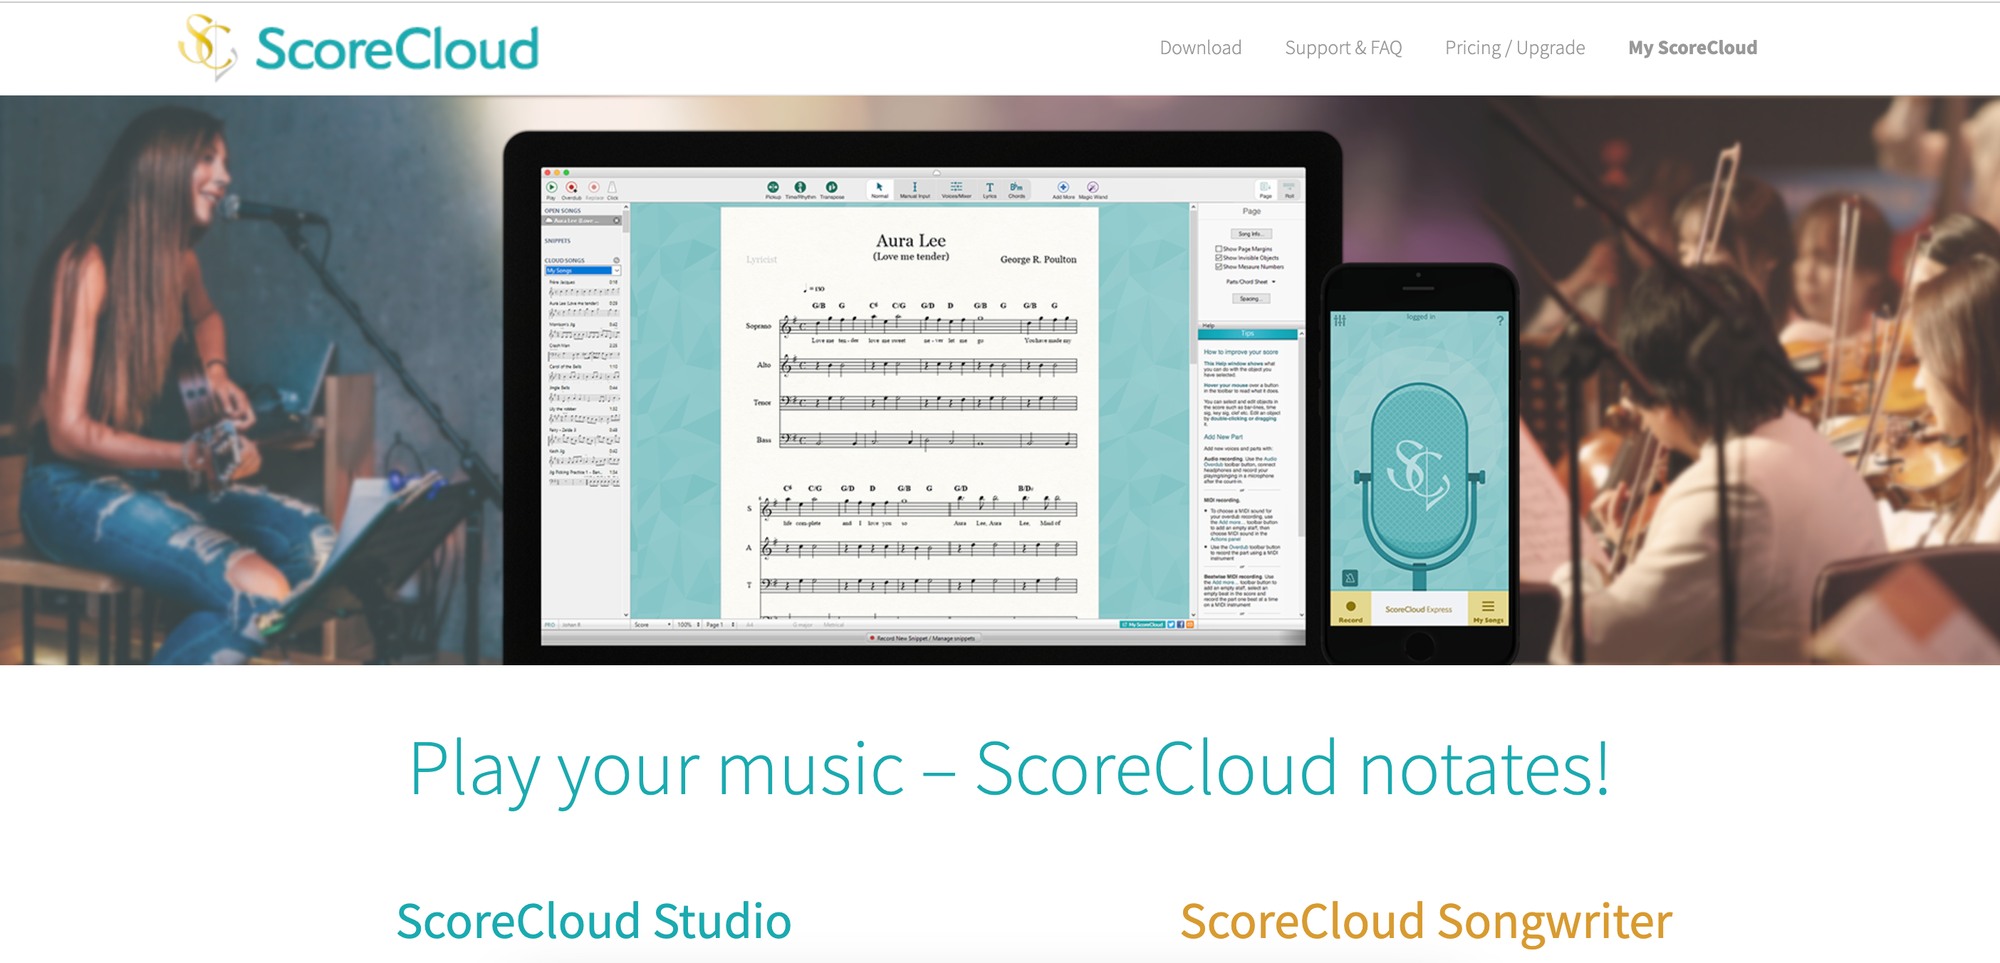This screenshot has height=963, width=2000.
Task: Select the Chords tool
Action: (x=1016, y=188)
